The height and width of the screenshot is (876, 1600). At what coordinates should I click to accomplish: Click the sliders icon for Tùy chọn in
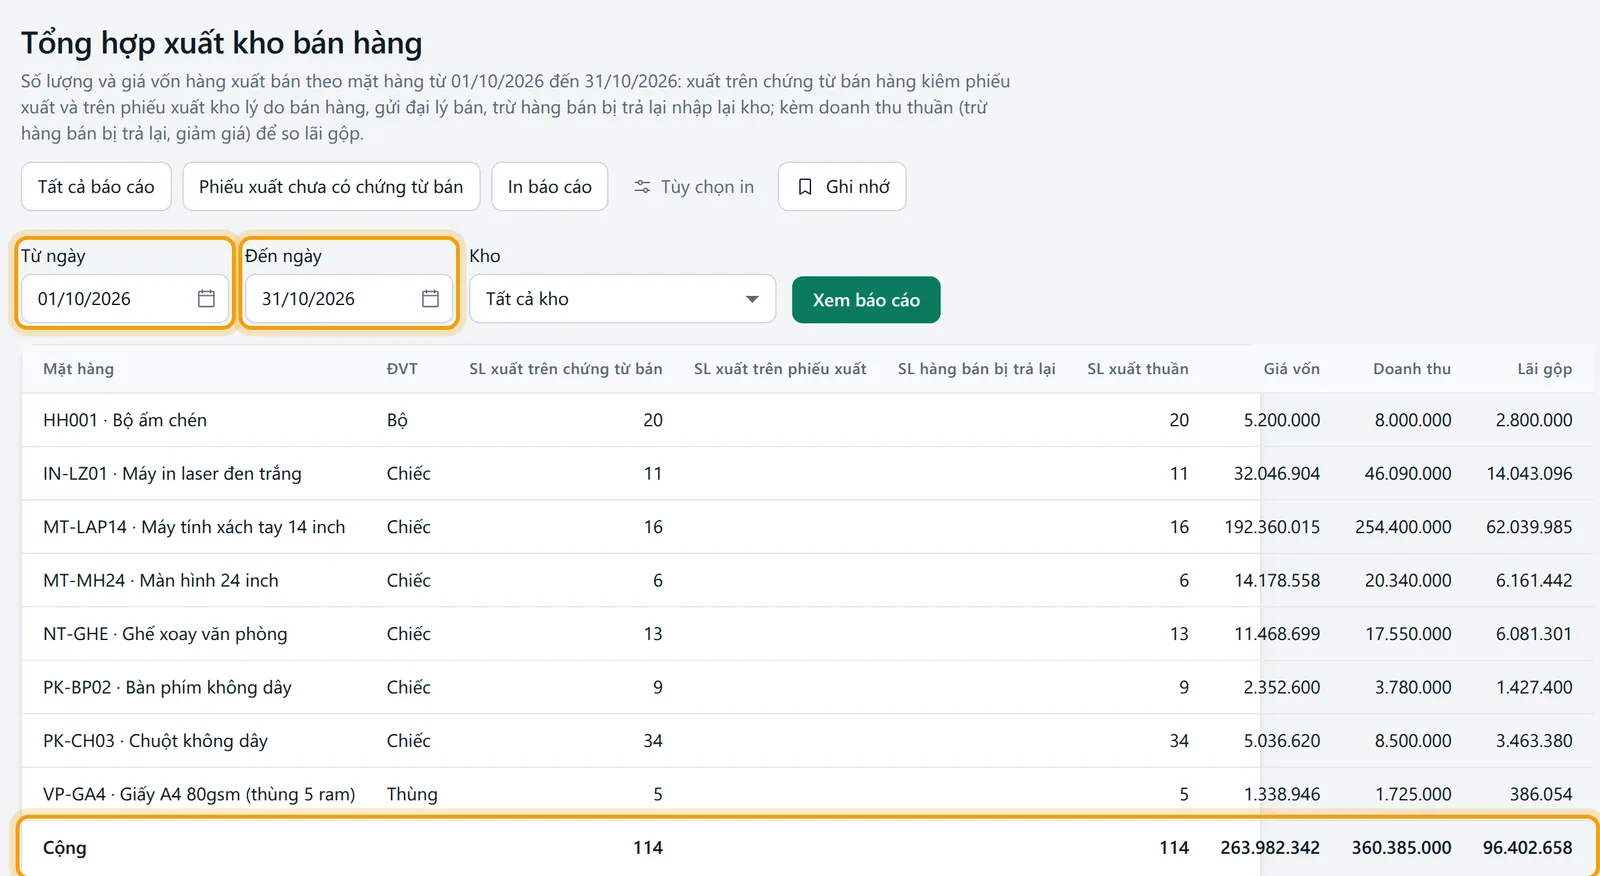pos(642,187)
